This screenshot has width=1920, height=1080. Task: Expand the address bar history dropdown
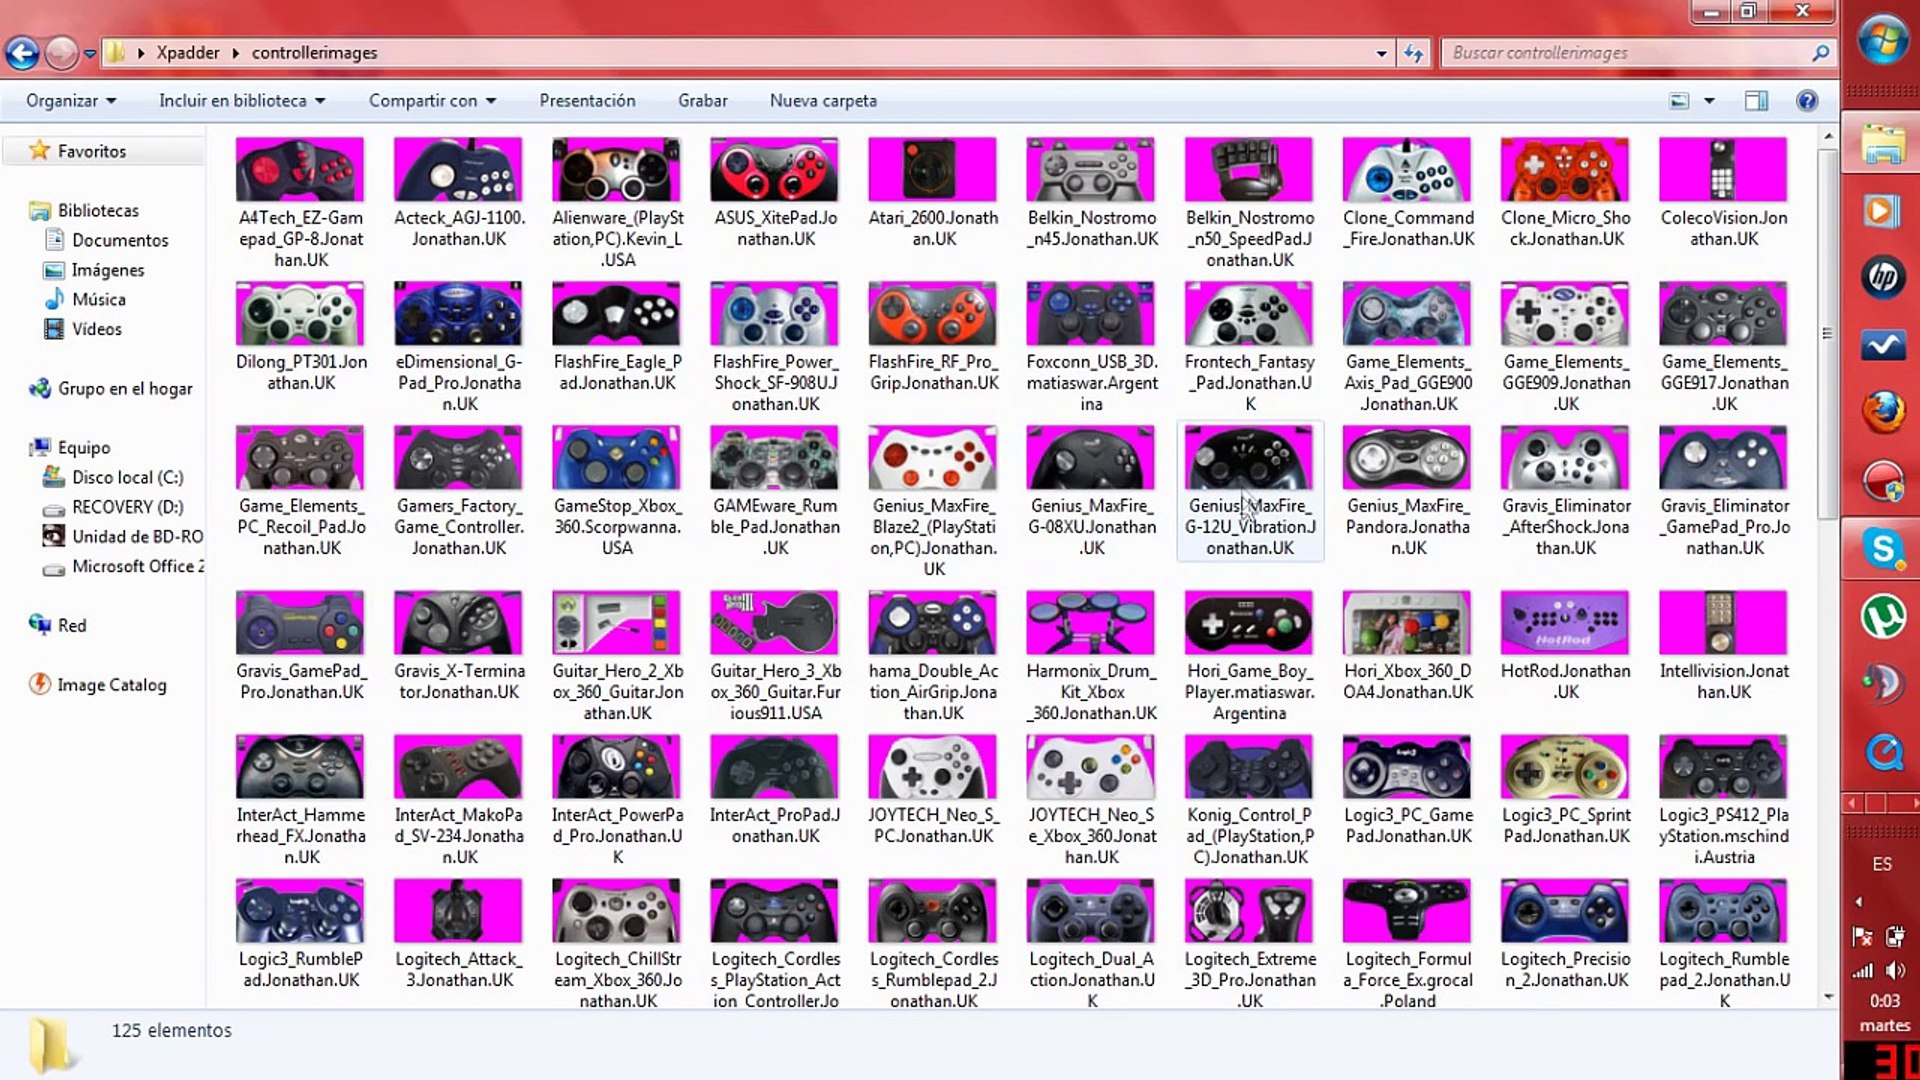(1381, 53)
